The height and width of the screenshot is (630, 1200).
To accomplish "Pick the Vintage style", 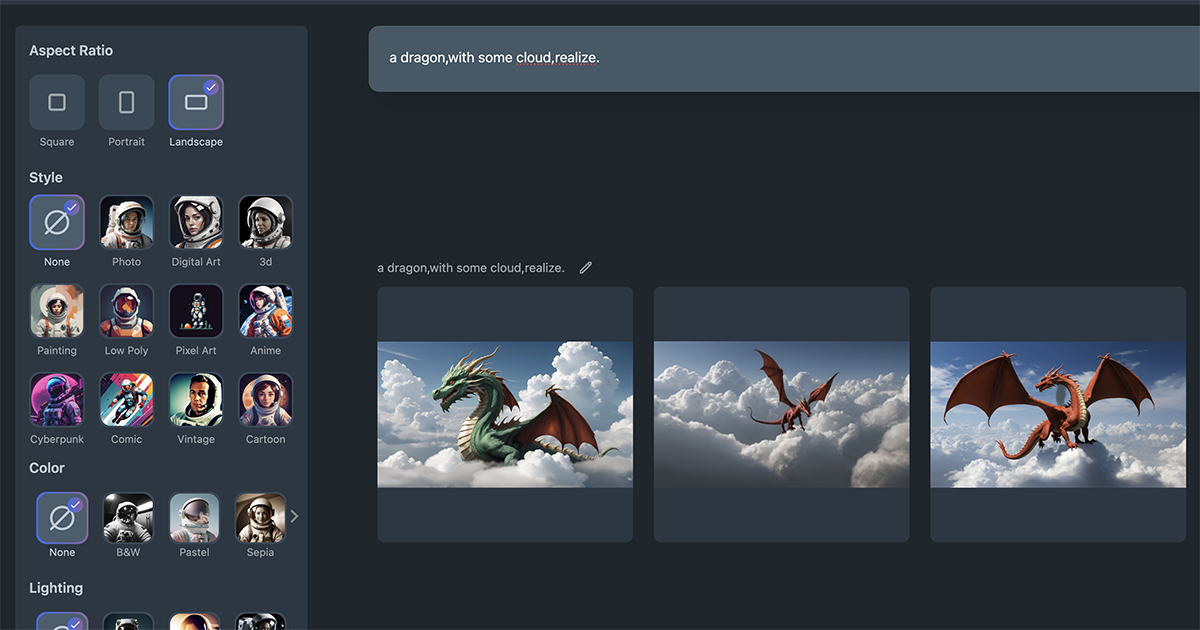I will (x=196, y=400).
